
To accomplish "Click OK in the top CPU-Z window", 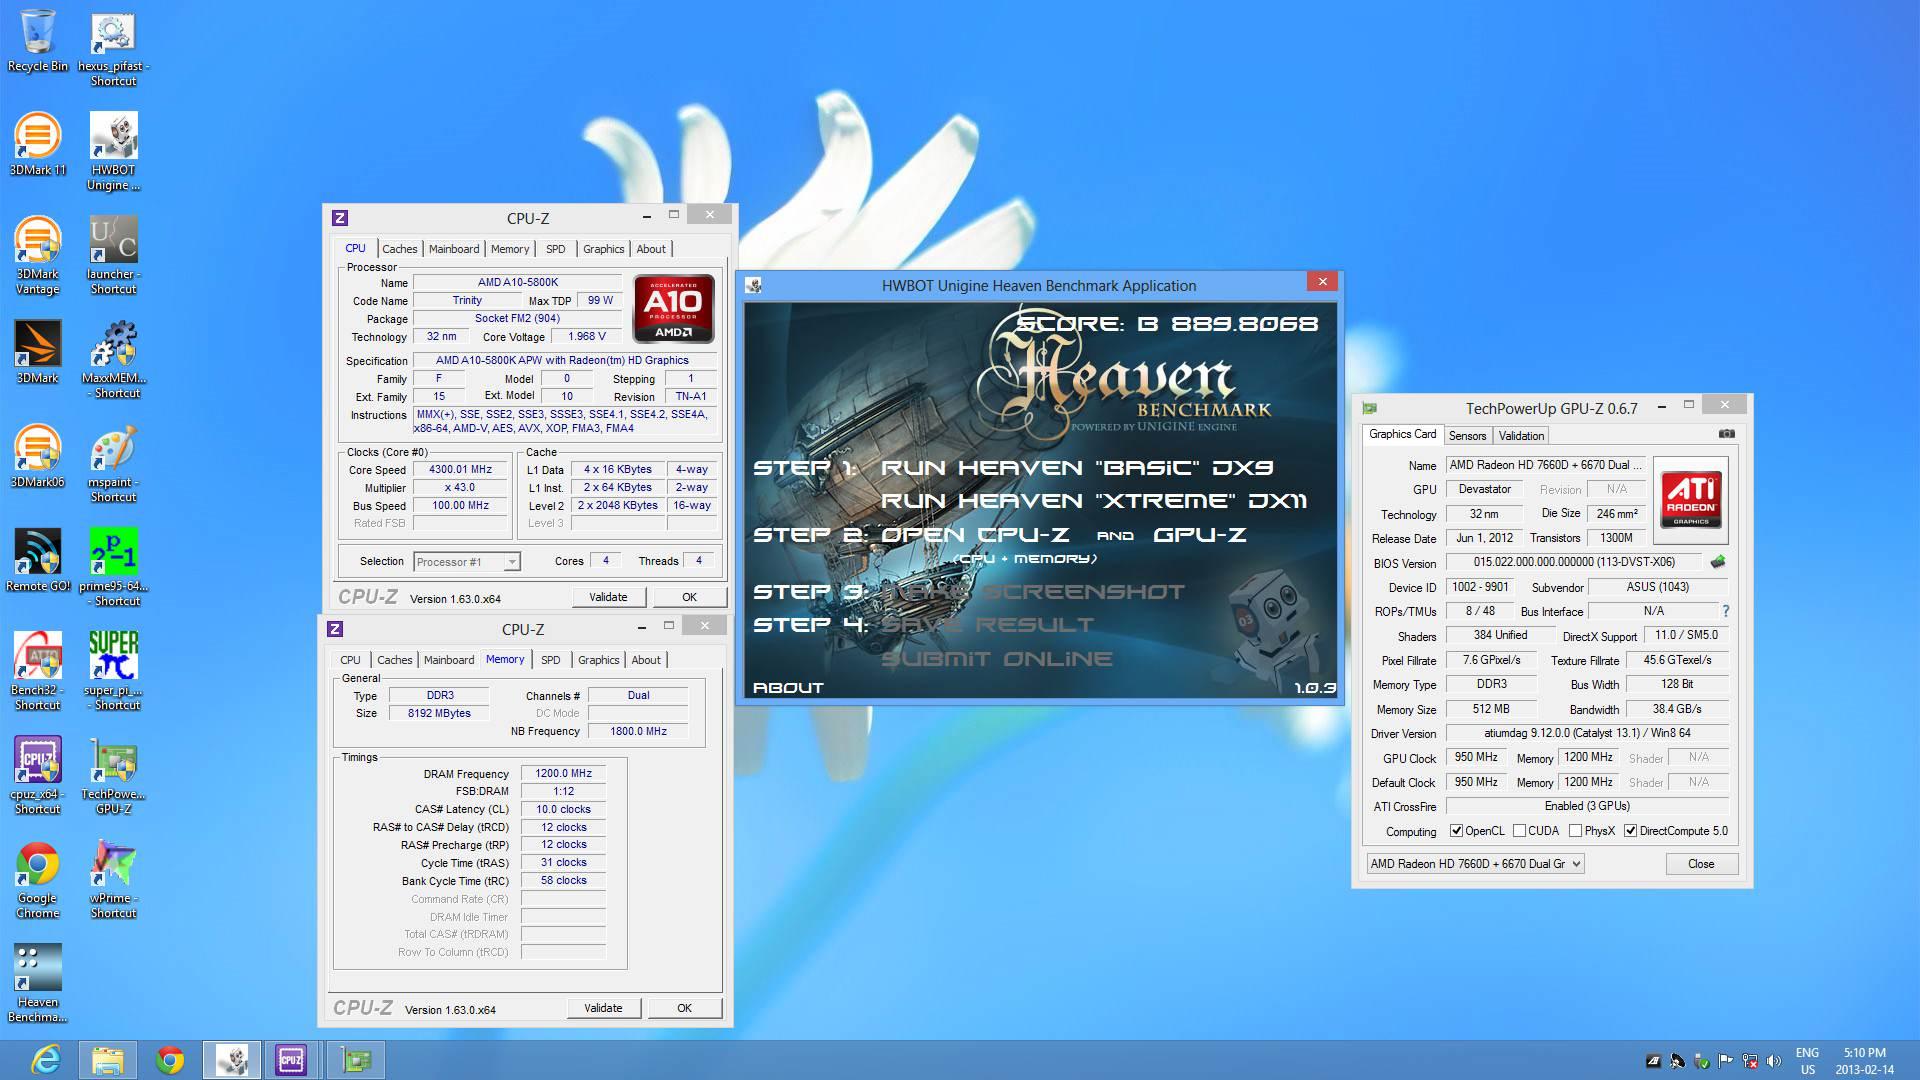I will point(689,597).
